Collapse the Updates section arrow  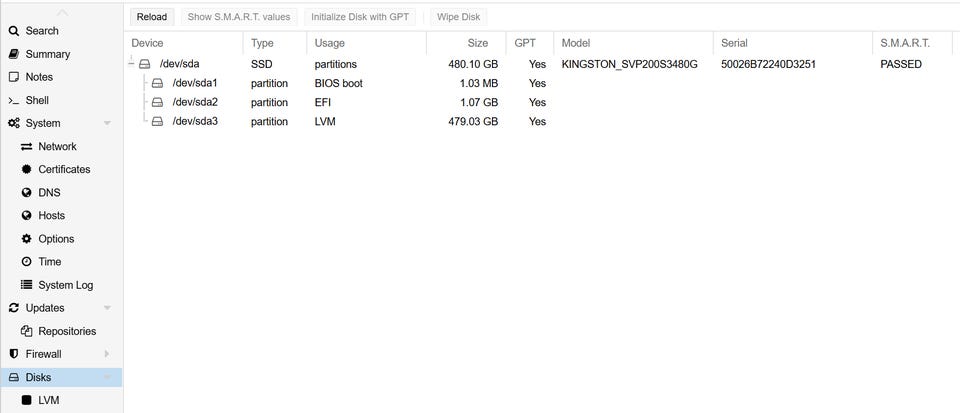pos(107,308)
